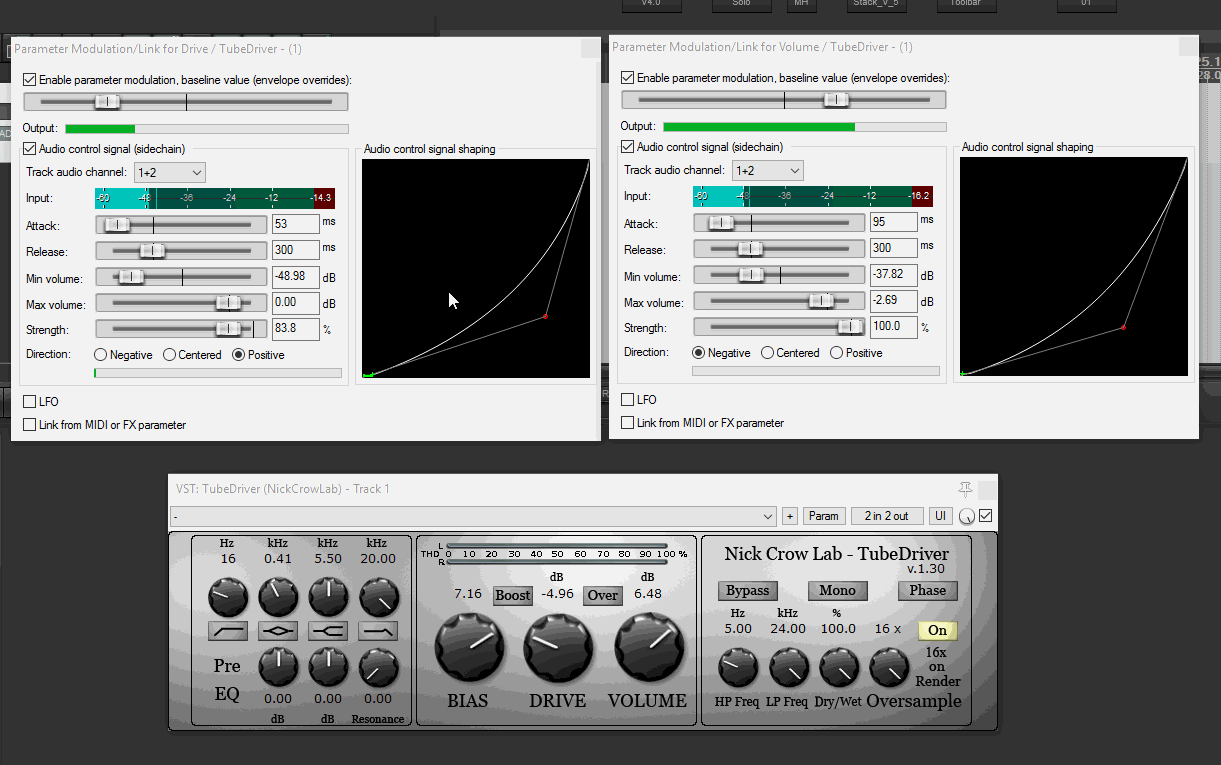Open Track audio channel dropdown in Volume window
1221x765 pixels.
(x=768, y=170)
